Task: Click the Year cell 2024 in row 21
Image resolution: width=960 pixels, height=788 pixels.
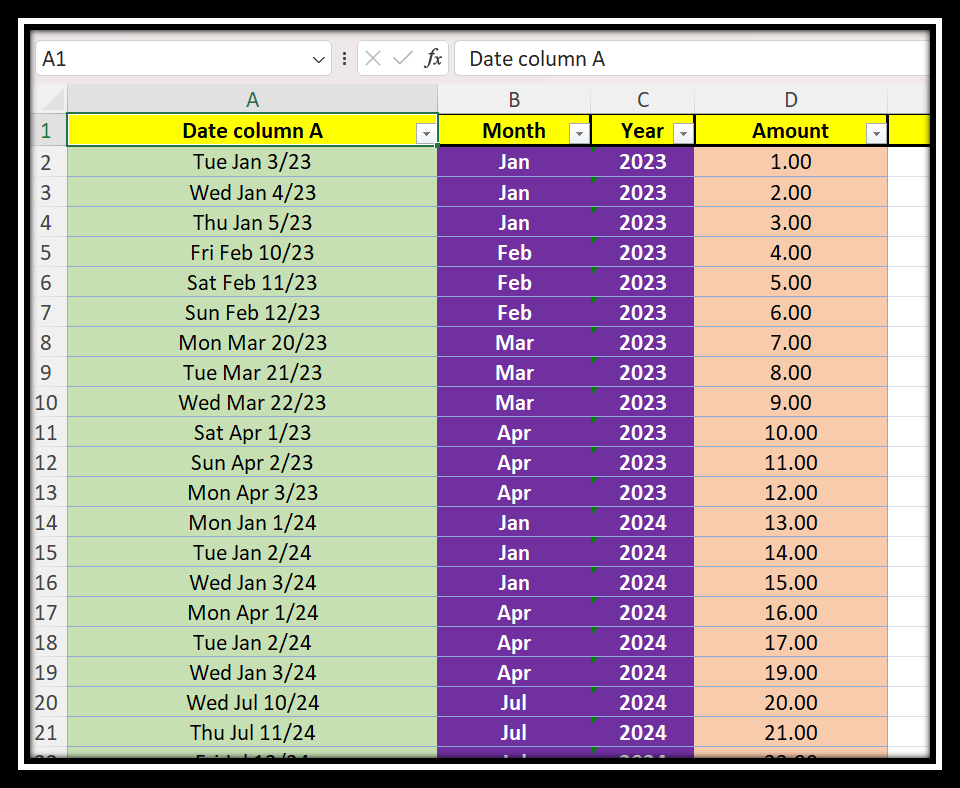Action: pos(643,732)
